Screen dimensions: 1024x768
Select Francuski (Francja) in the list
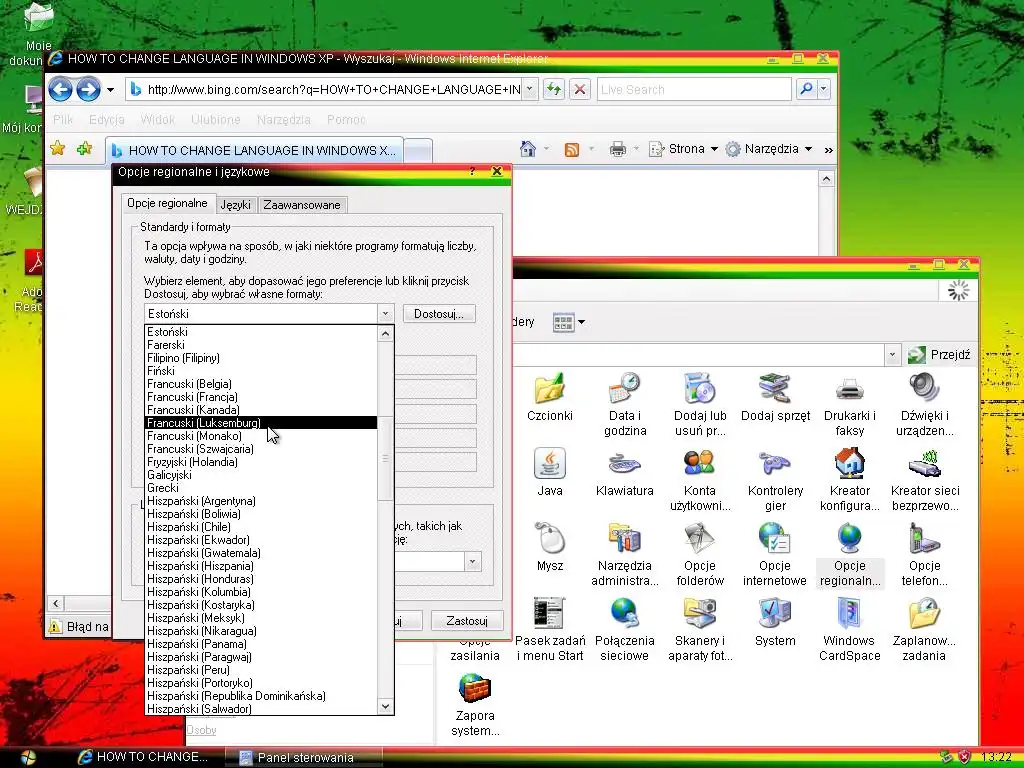click(x=261, y=397)
